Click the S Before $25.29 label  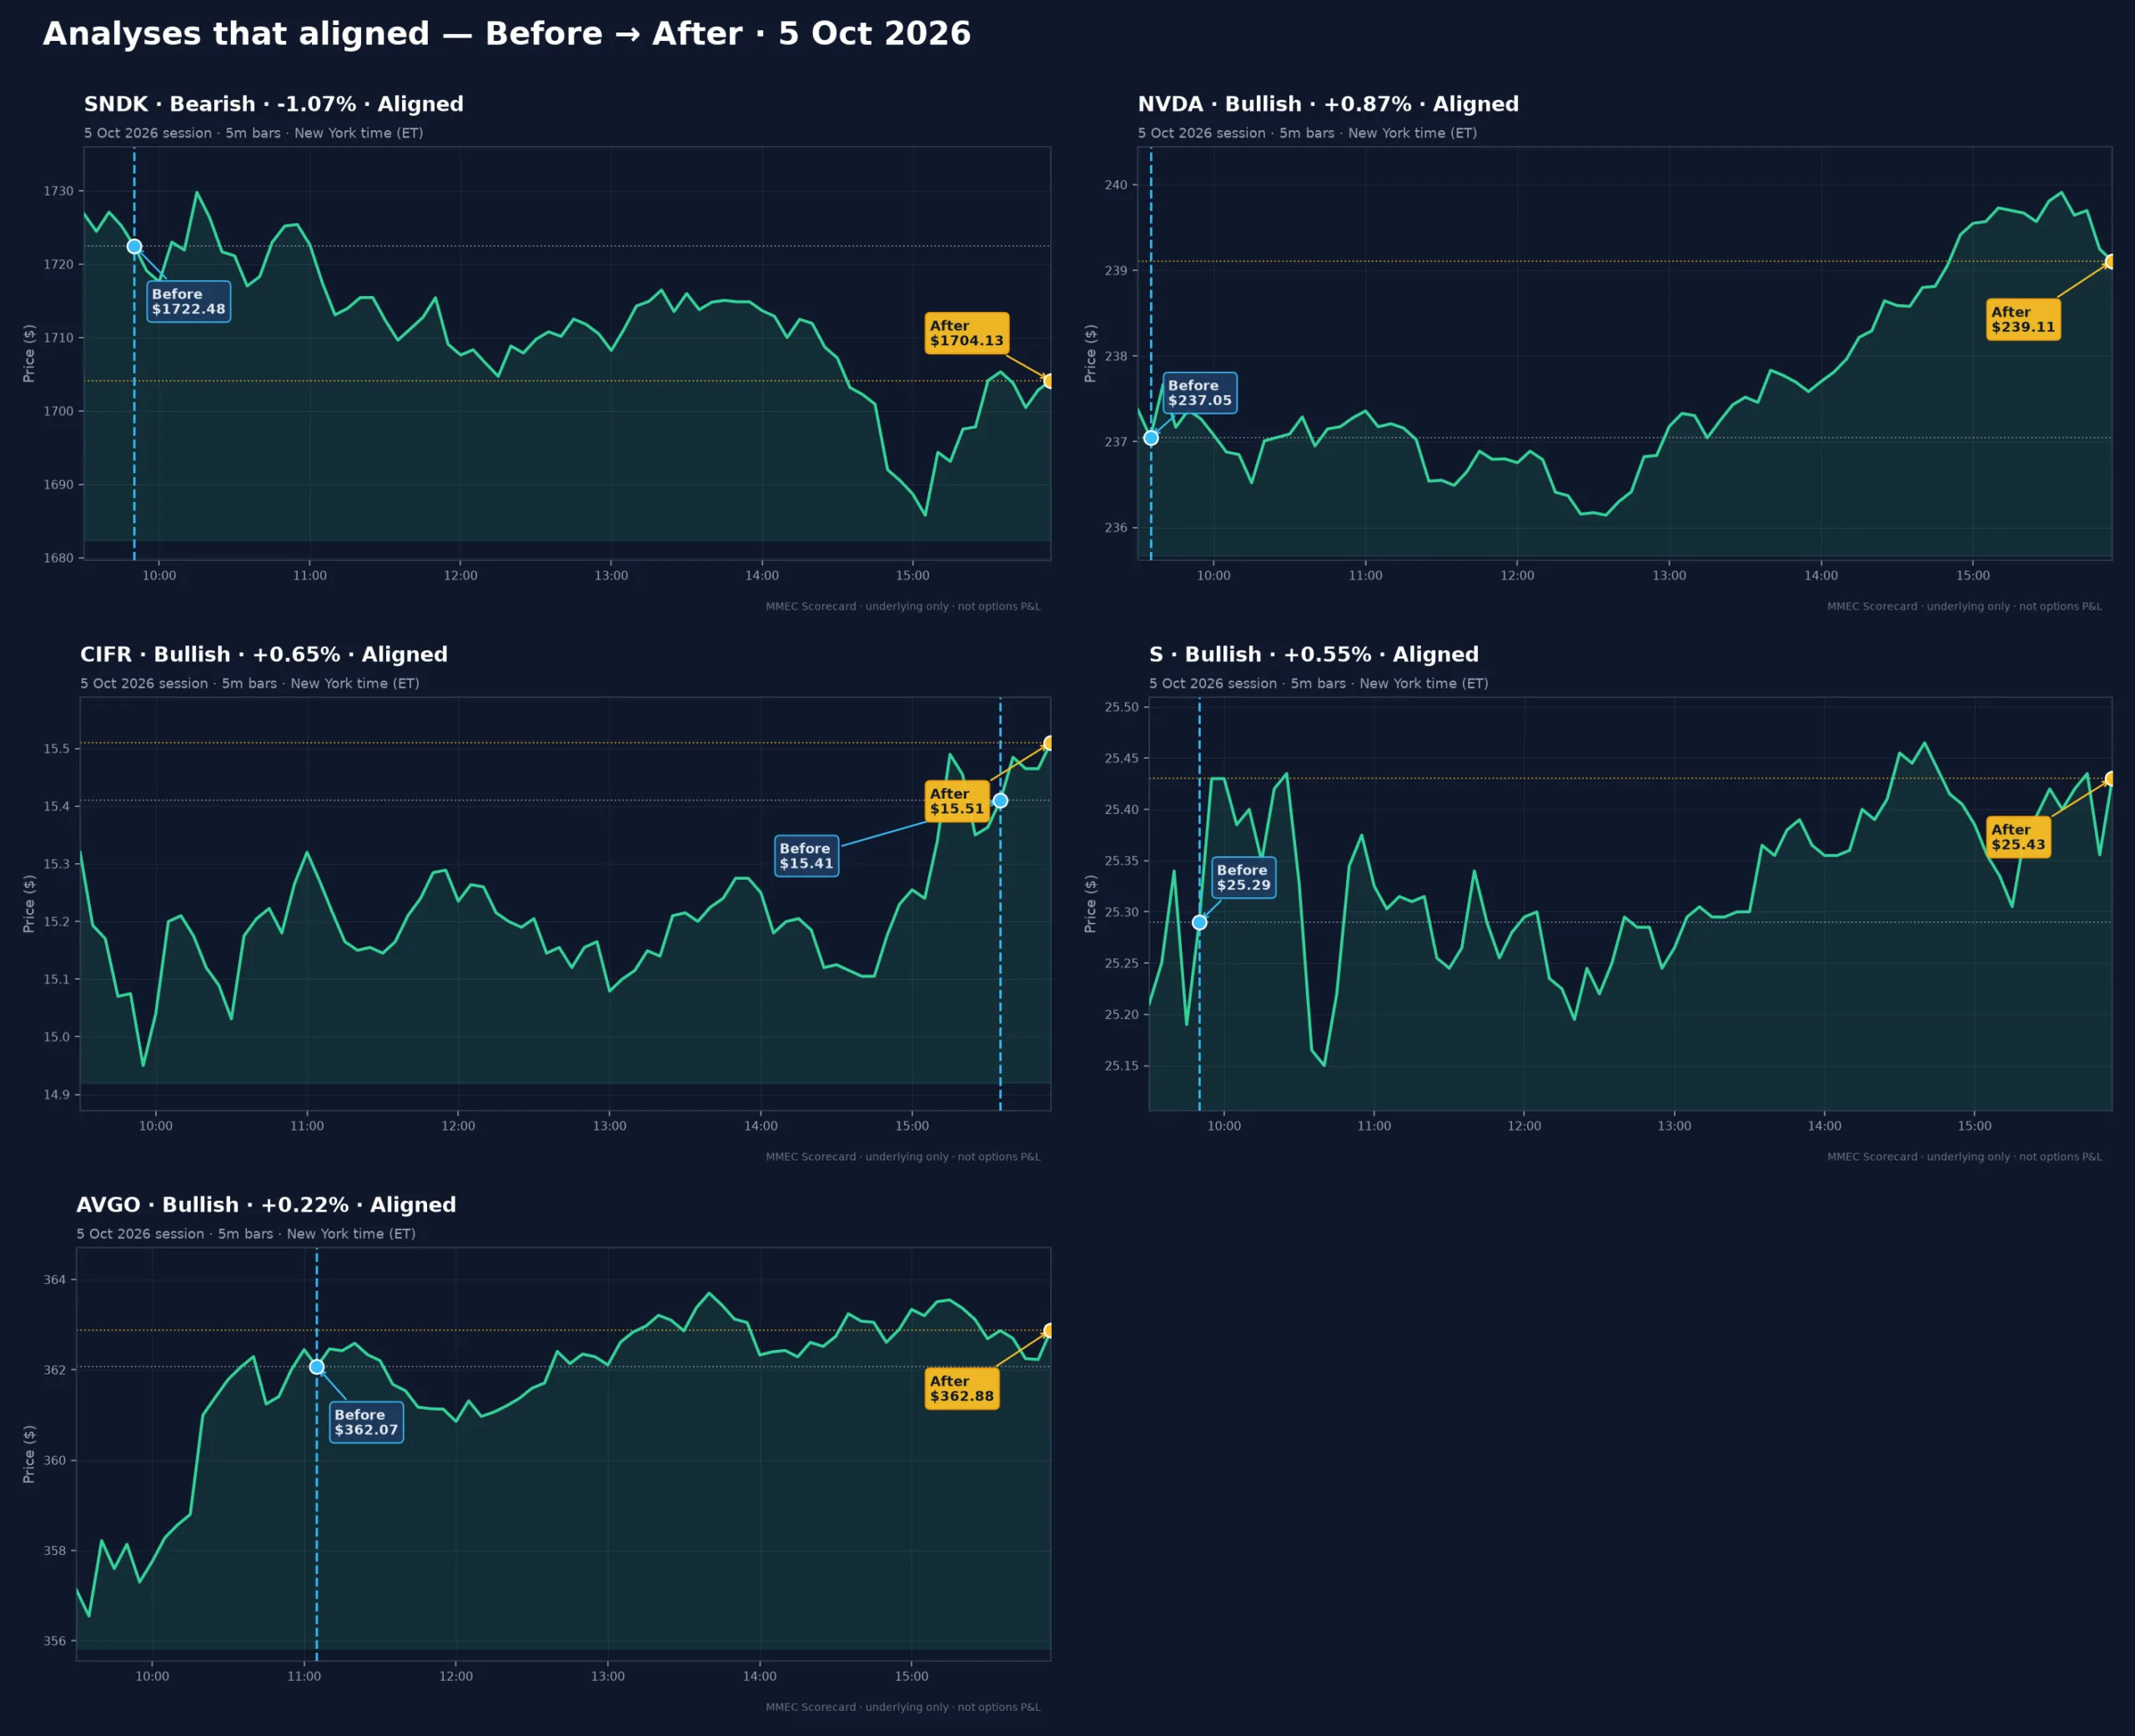pos(1243,877)
